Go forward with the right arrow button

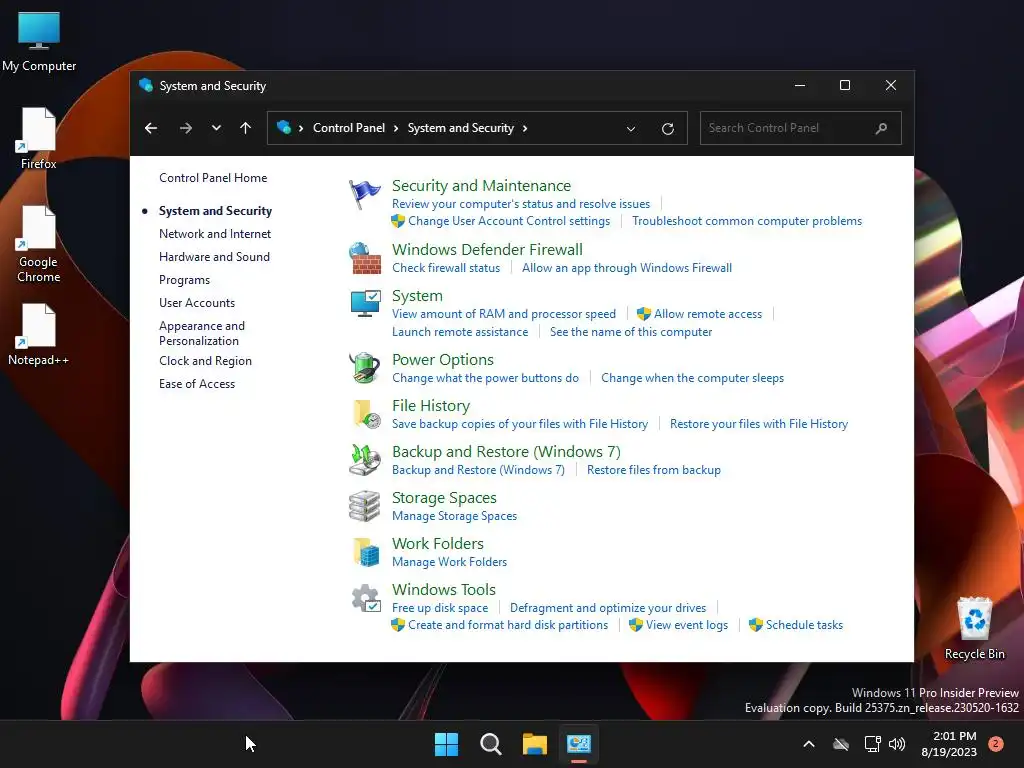(185, 128)
